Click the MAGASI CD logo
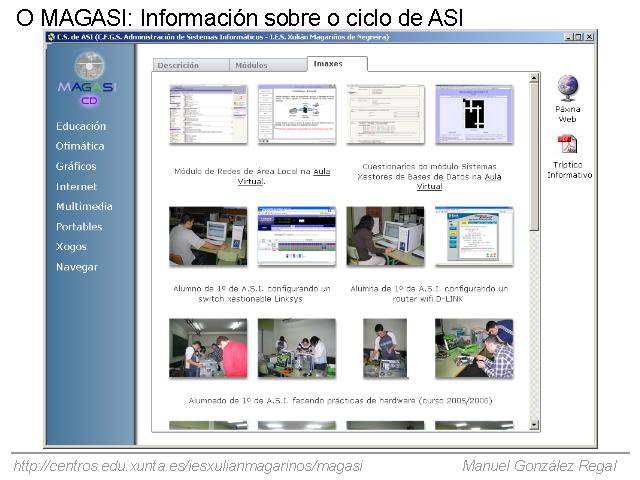 click(88, 78)
